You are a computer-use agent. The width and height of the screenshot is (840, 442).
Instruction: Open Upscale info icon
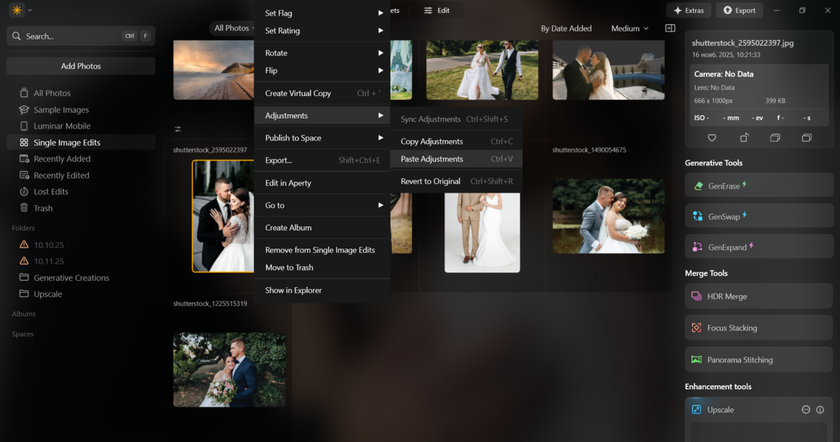pyautogui.click(x=820, y=409)
